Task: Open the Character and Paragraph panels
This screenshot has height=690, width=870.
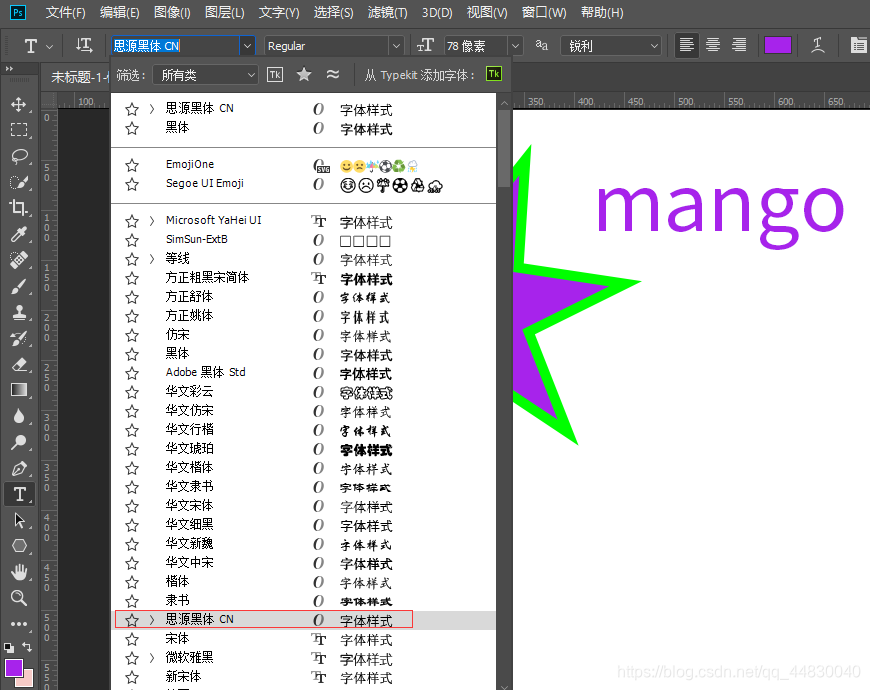Action: pos(859,45)
